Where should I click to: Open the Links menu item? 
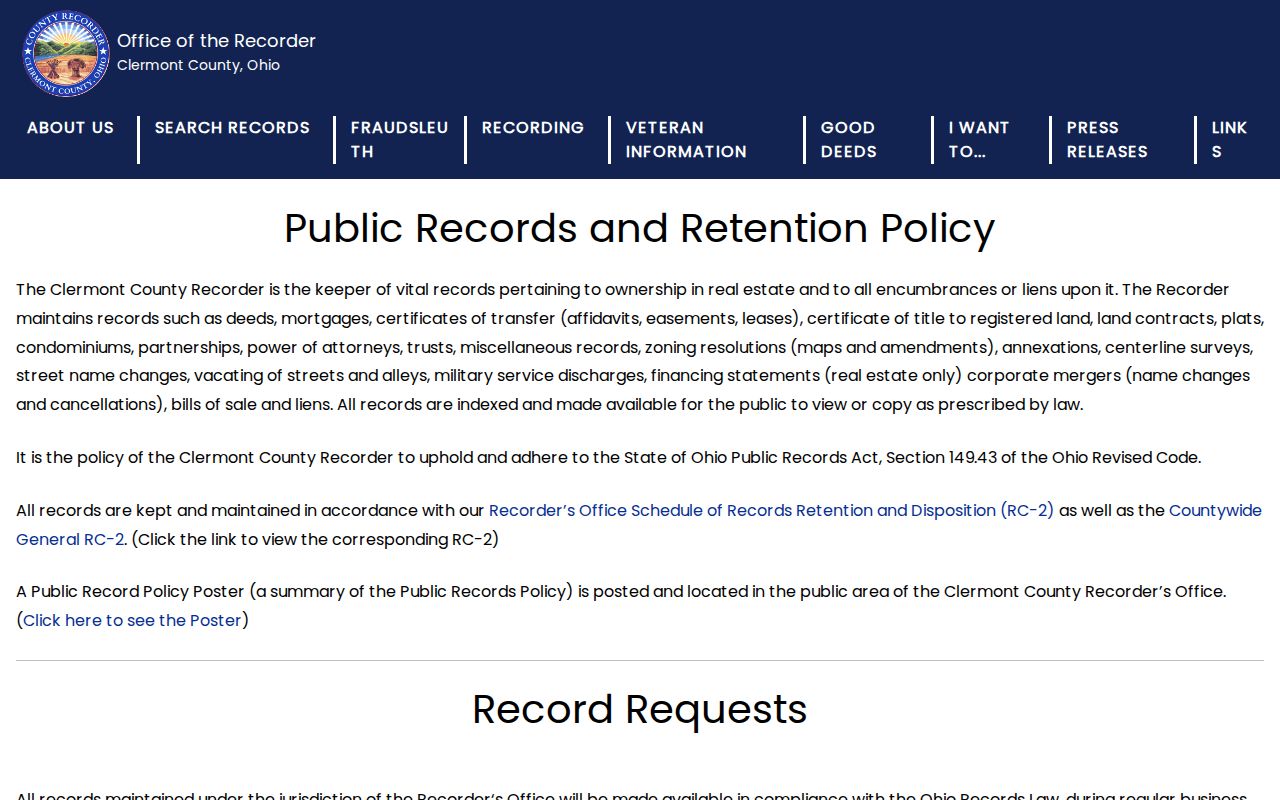pyautogui.click(x=1229, y=140)
